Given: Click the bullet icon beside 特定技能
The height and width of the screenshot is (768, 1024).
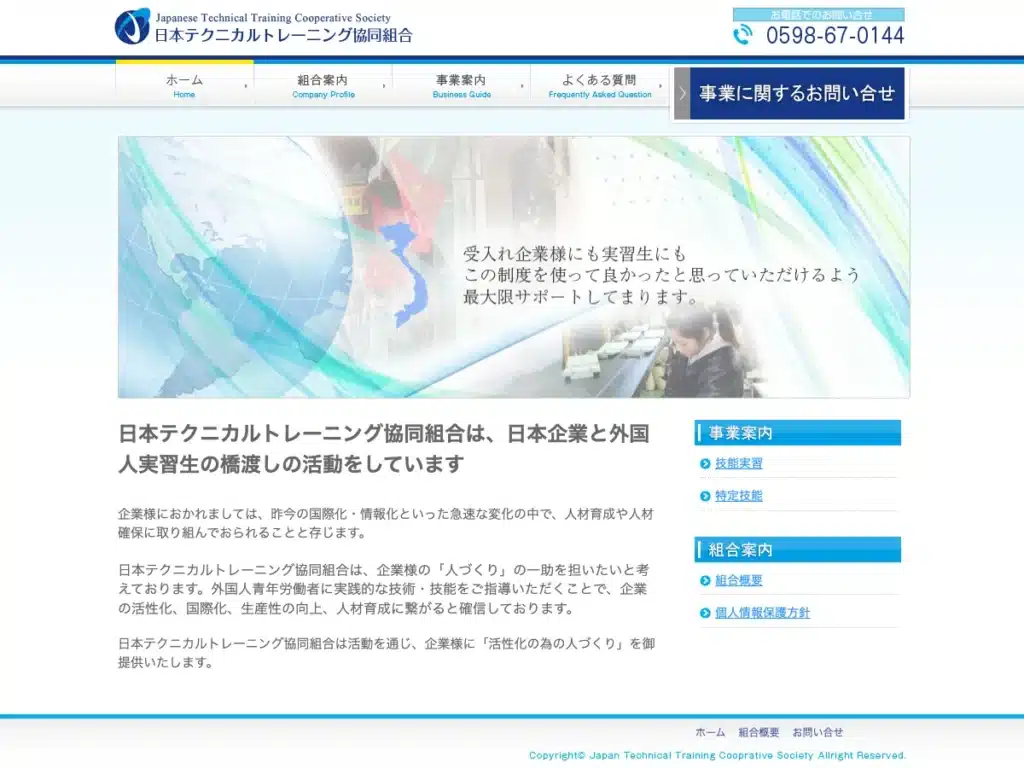Looking at the screenshot, I should click(x=705, y=496).
